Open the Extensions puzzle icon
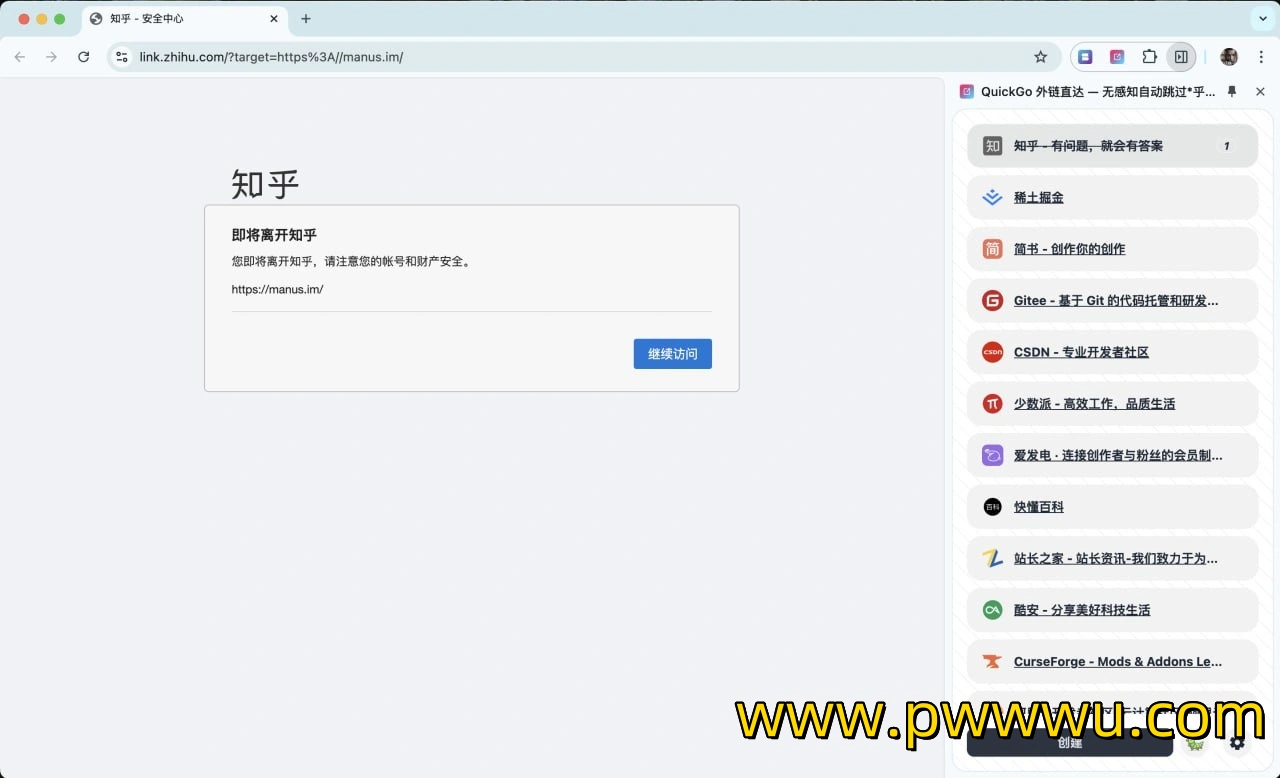Image resolution: width=1280 pixels, height=778 pixels. [1150, 57]
